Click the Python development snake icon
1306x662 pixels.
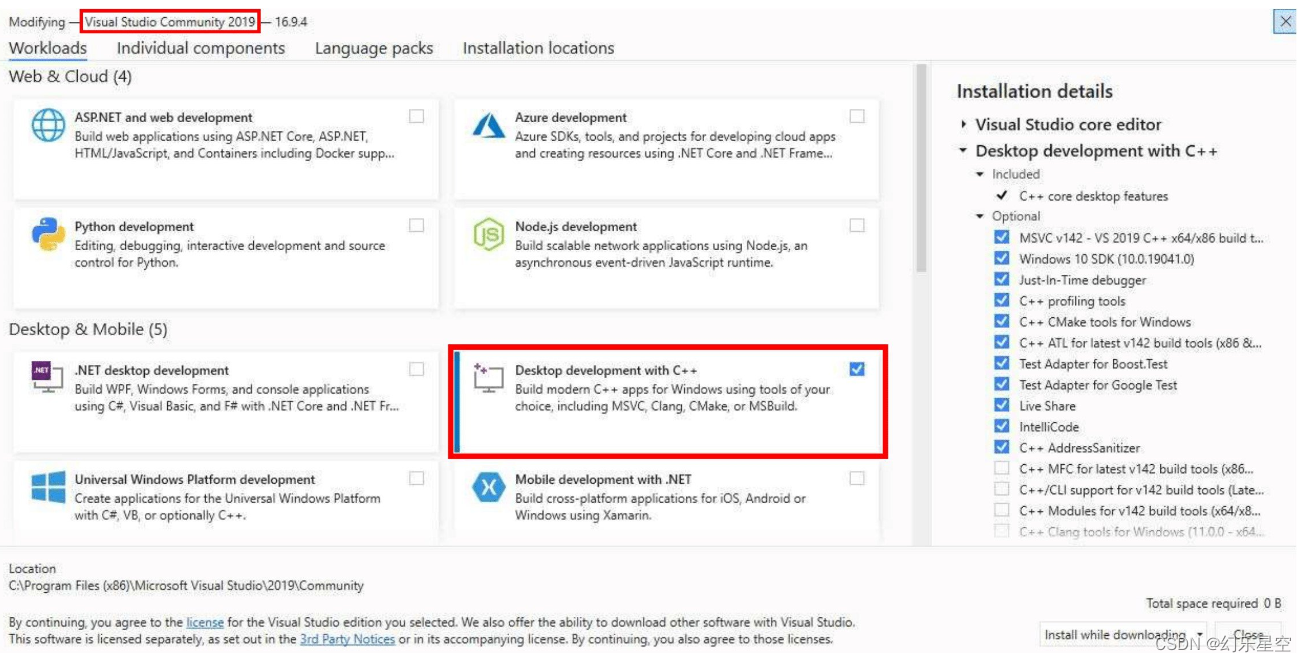tap(48, 236)
